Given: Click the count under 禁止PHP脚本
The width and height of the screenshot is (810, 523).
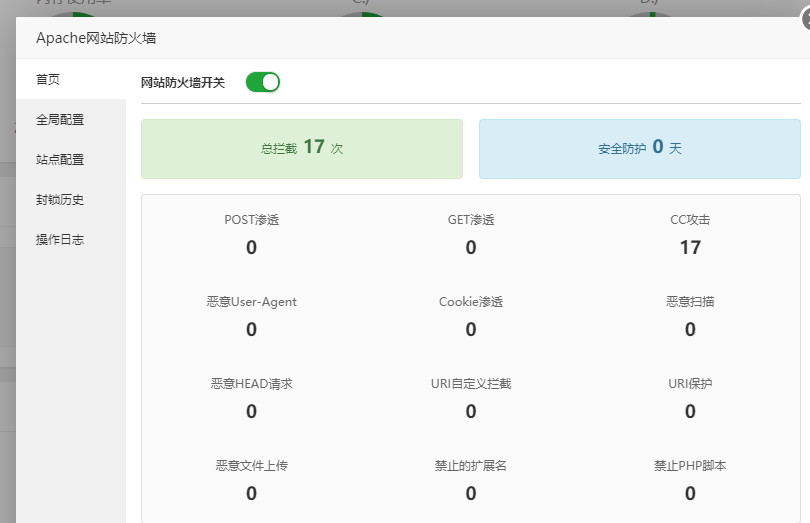Looking at the screenshot, I should click(x=690, y=494).
